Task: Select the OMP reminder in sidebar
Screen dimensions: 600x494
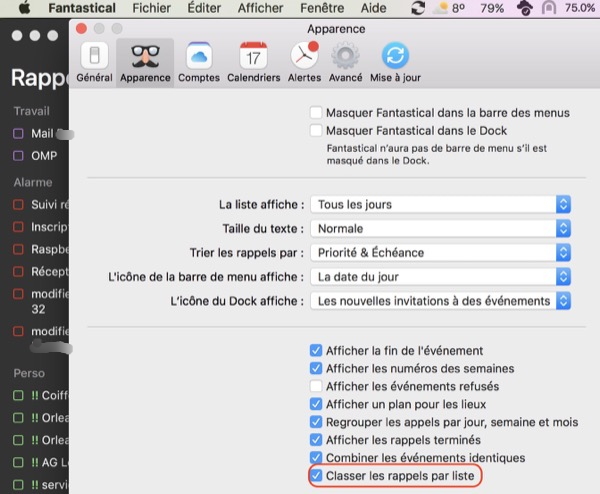Action: (44, 156)
